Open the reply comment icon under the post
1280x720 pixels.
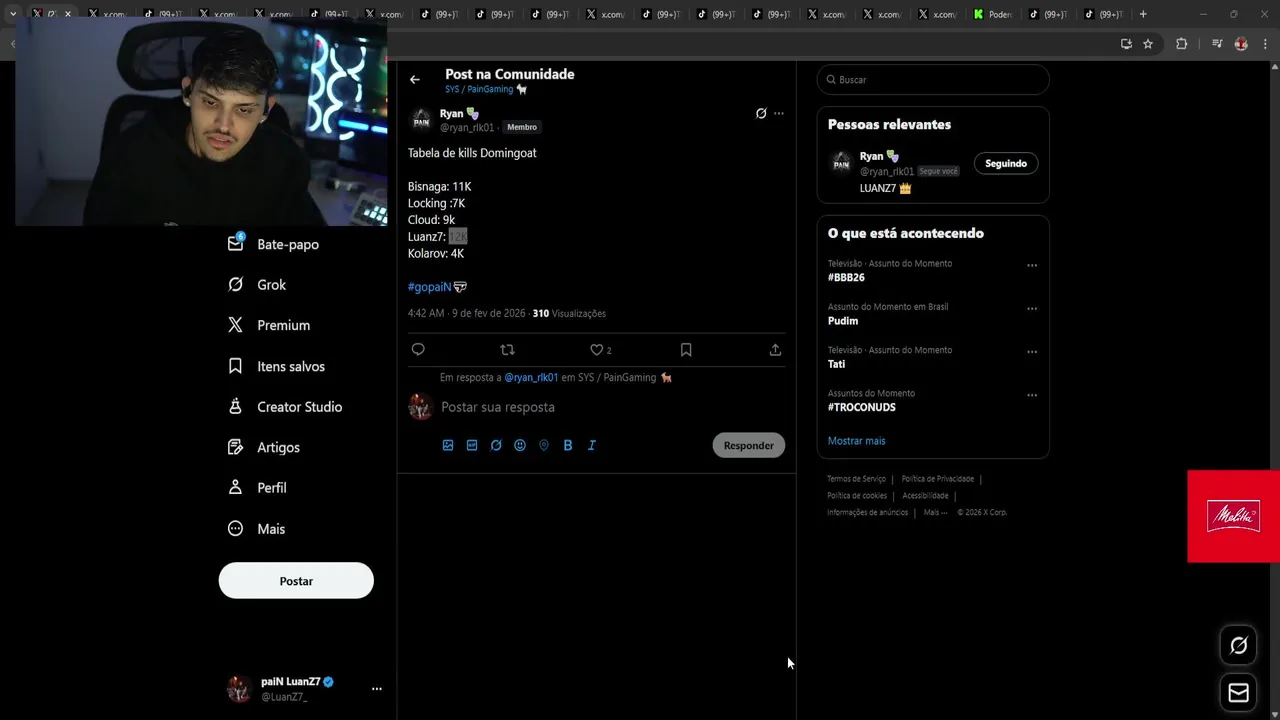[x=418, y=349]
